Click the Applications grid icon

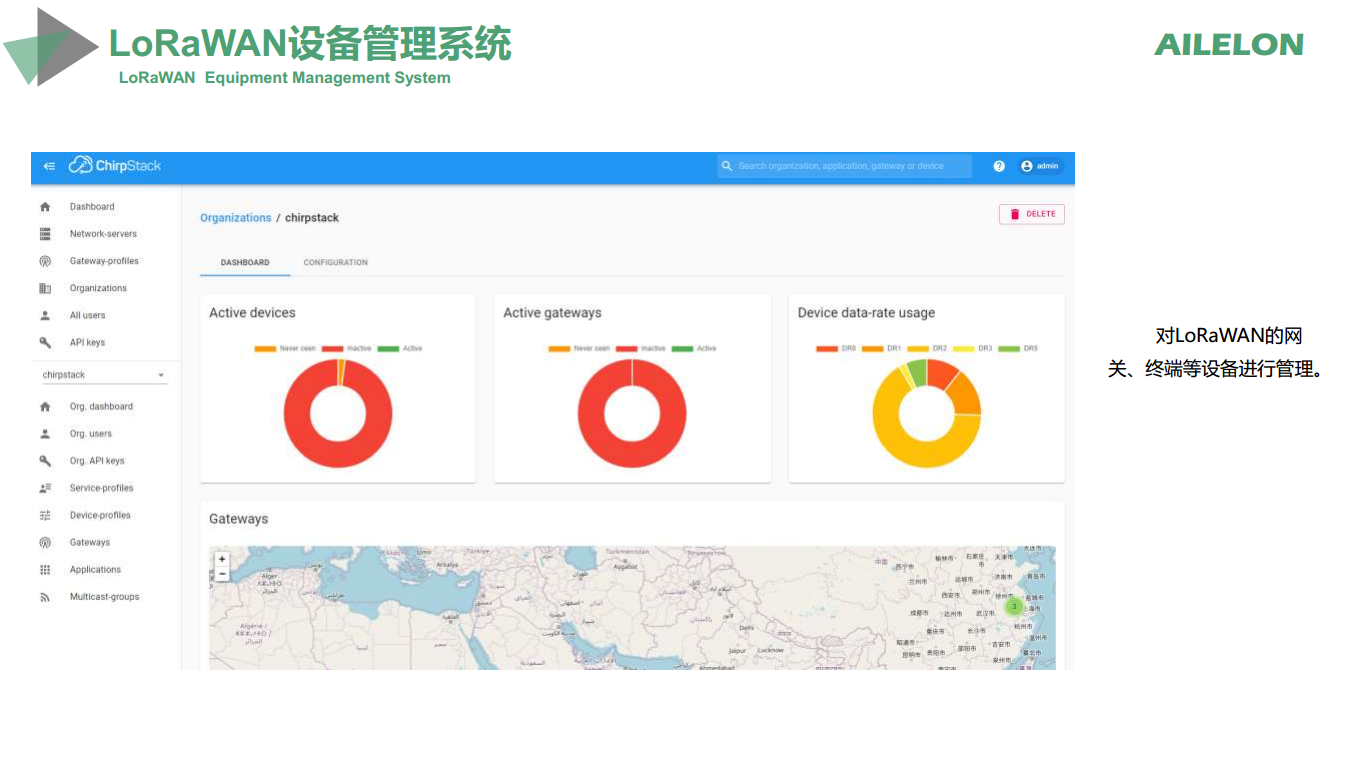[45, 570]
